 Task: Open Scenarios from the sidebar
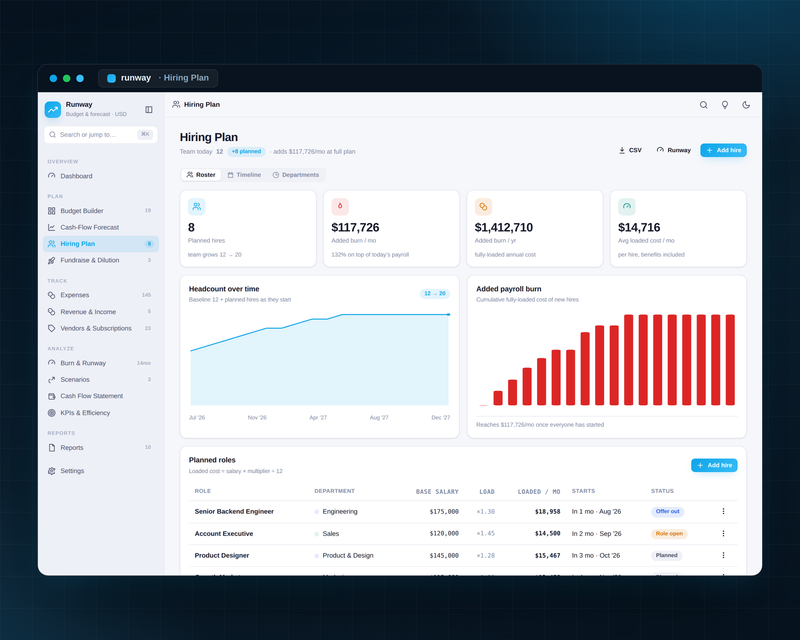pos(101,380)
